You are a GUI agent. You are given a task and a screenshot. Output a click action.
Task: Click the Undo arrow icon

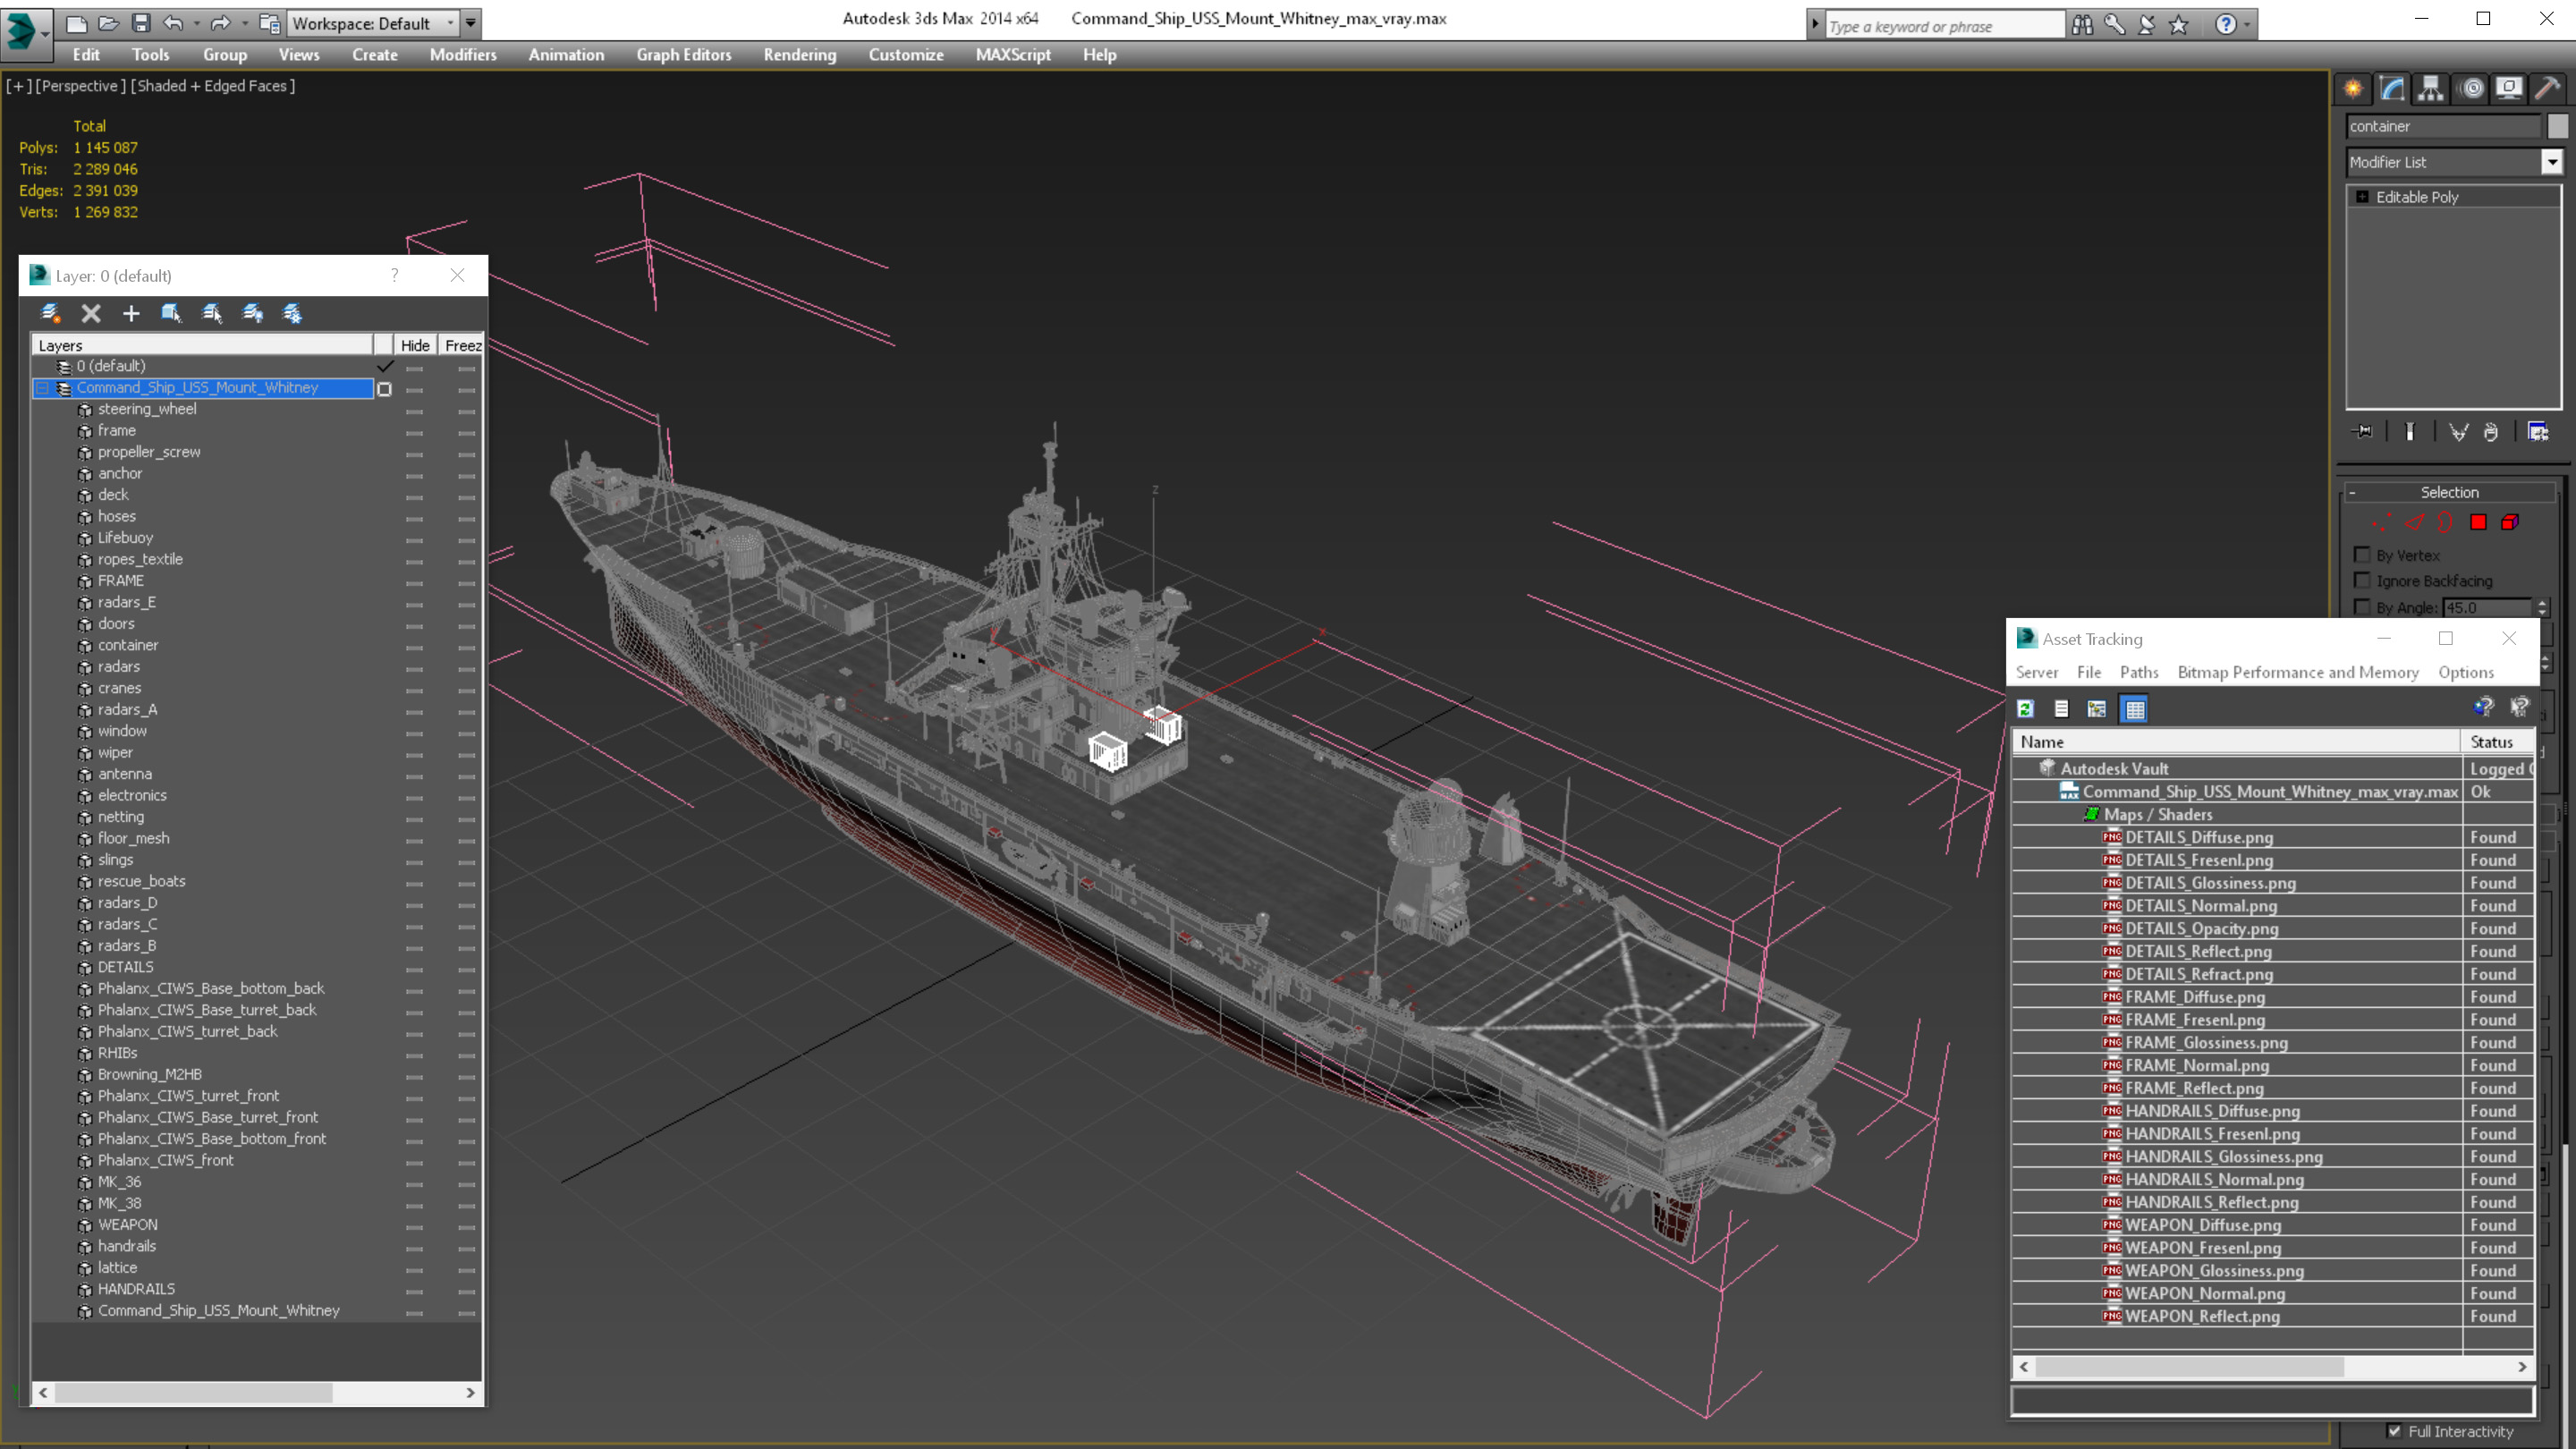click(173, 22)
